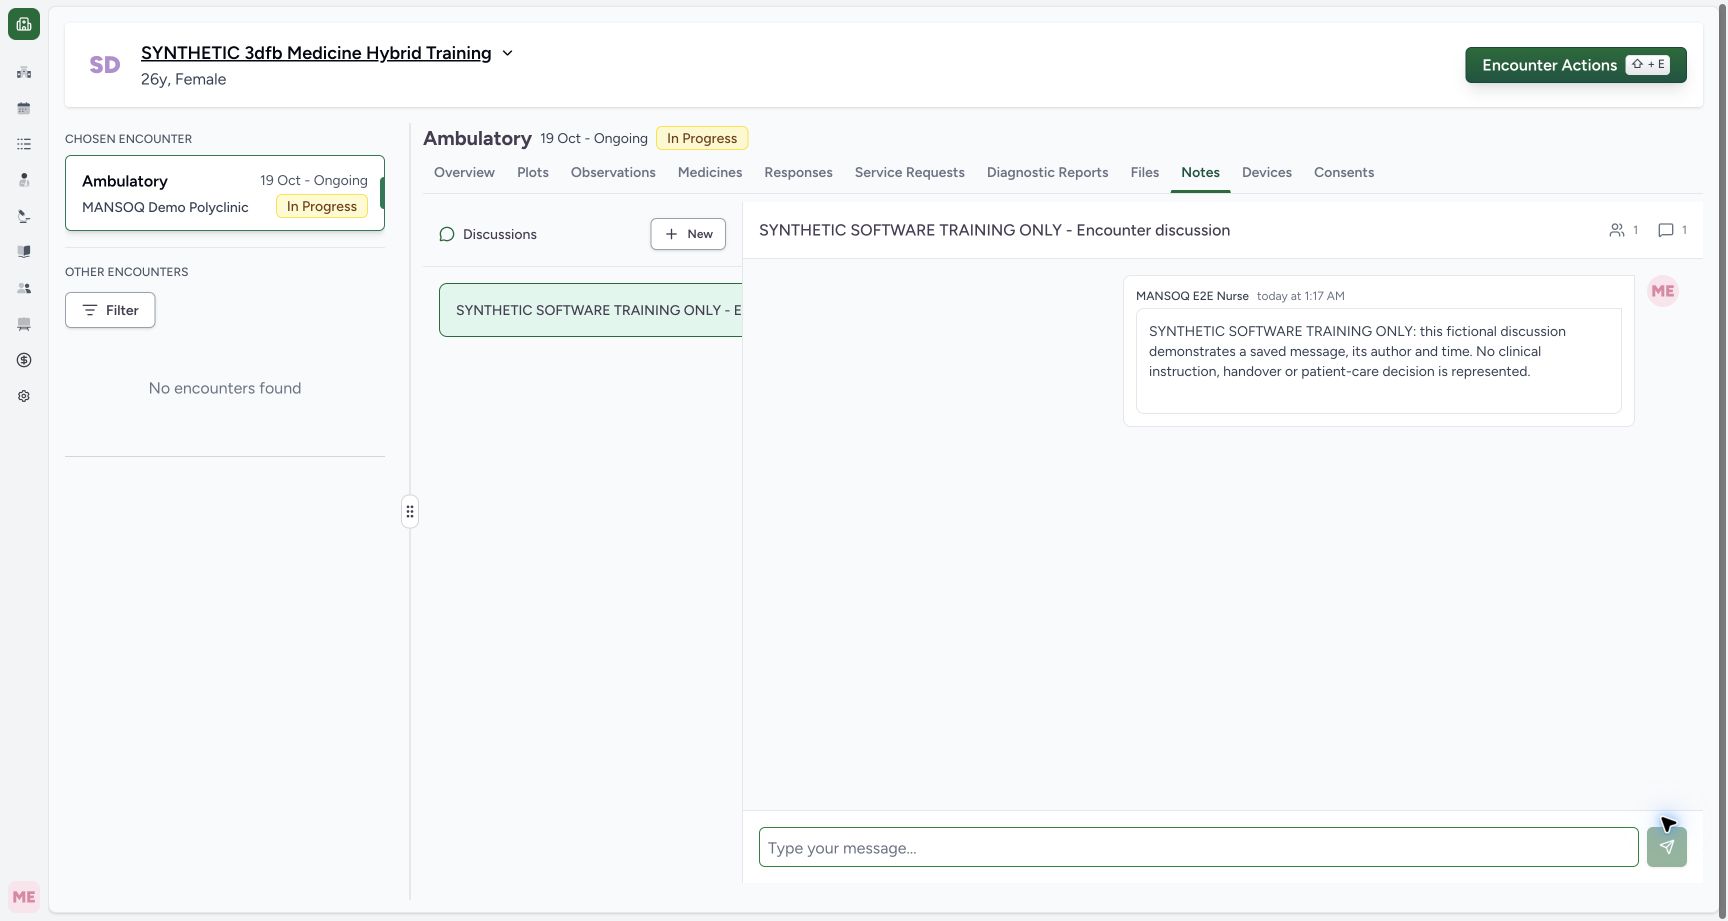Open the Consents tab
This screenshot has width=1728, height=921.
coord(1344,172)
